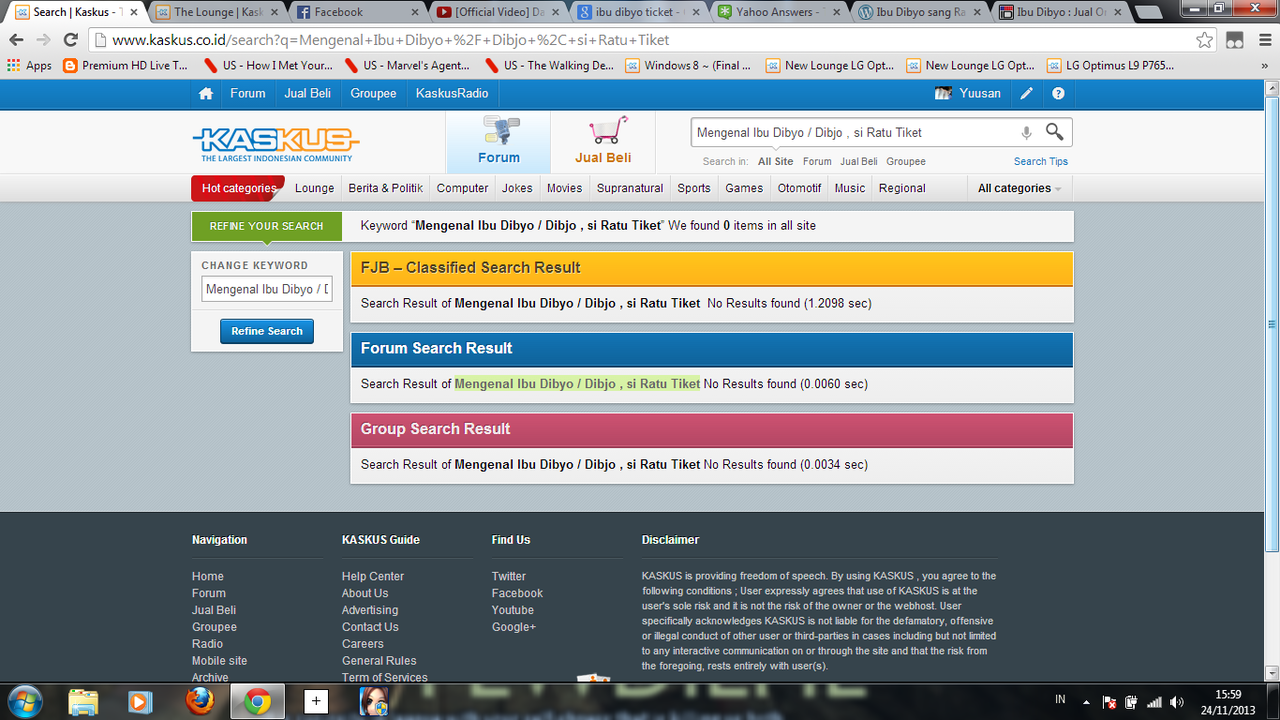Click the Refine Search button
1280x720 pixels.
[267, 331]
